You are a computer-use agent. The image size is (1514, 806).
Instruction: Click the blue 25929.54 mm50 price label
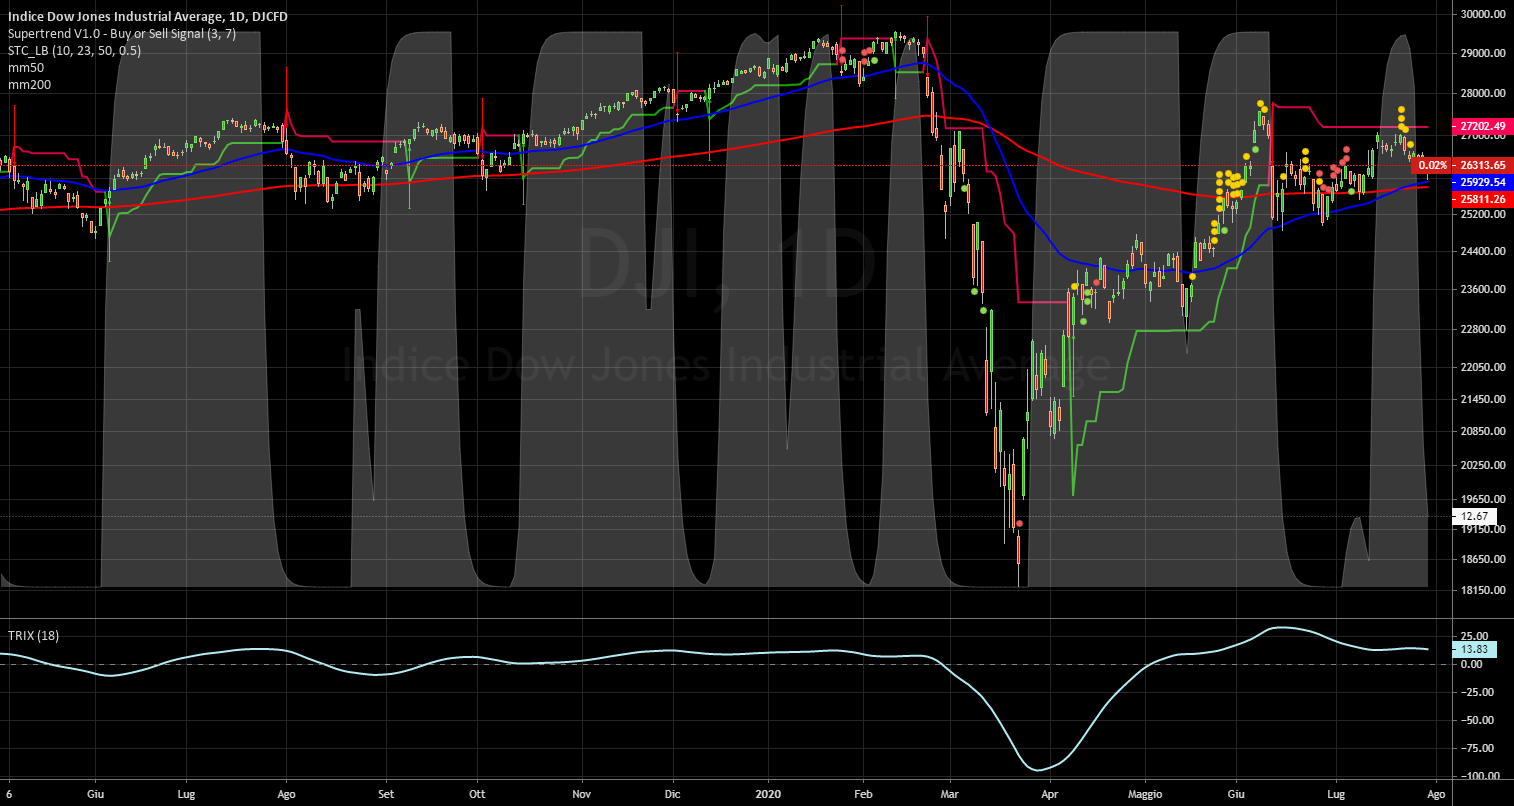click(x=1482, y=182)
